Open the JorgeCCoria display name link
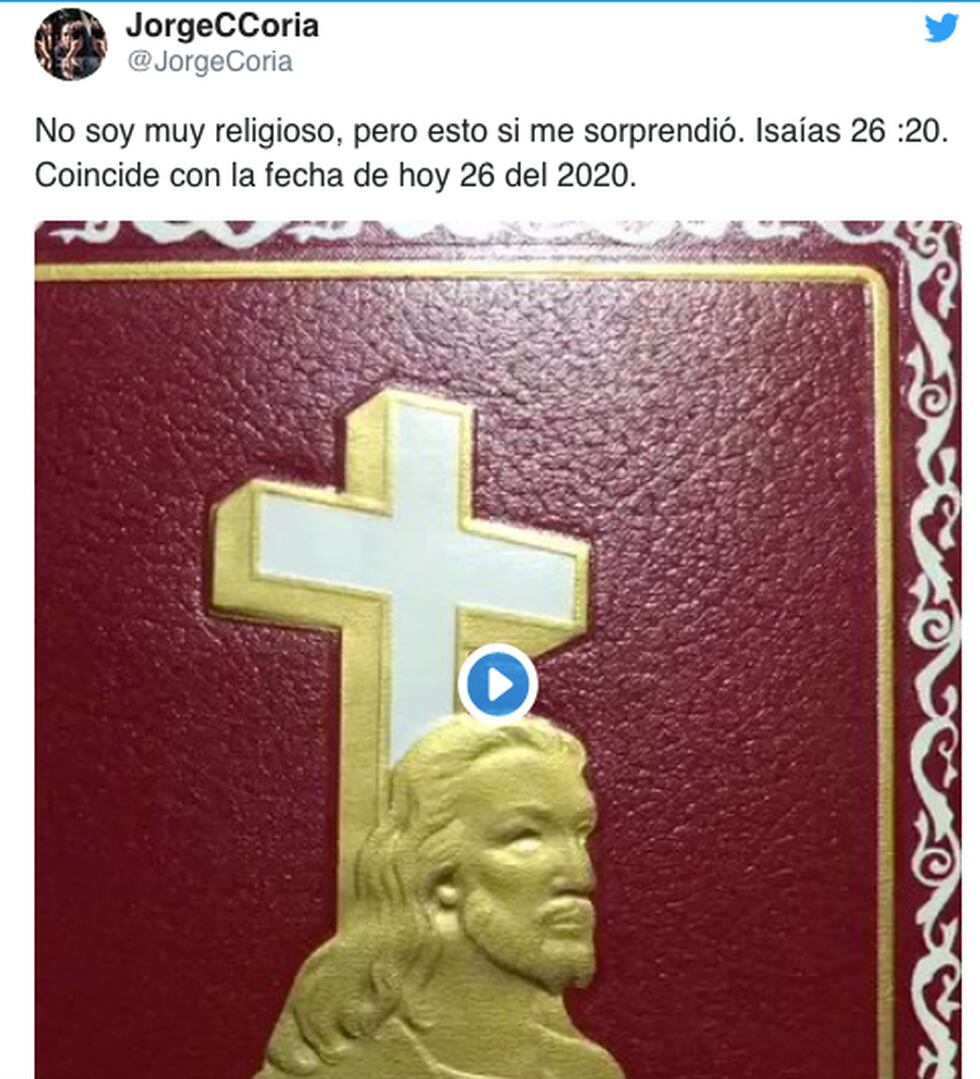Screen dimensions: 980x1079 (x=222, y=26)
